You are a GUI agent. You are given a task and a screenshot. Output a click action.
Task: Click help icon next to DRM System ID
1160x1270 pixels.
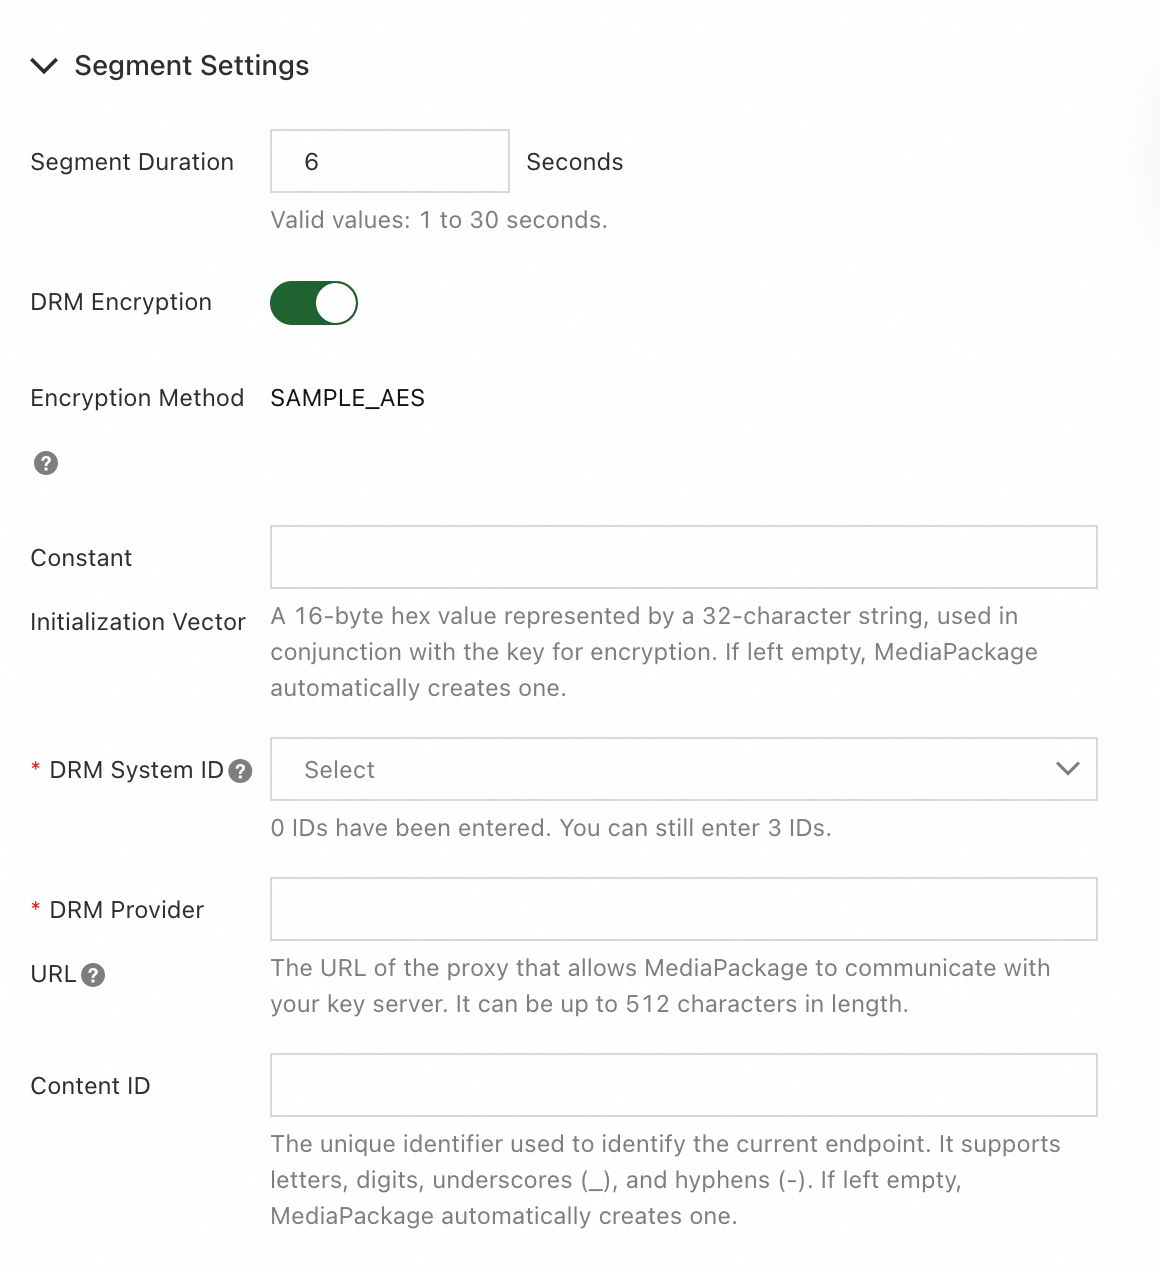pos(240,771)
